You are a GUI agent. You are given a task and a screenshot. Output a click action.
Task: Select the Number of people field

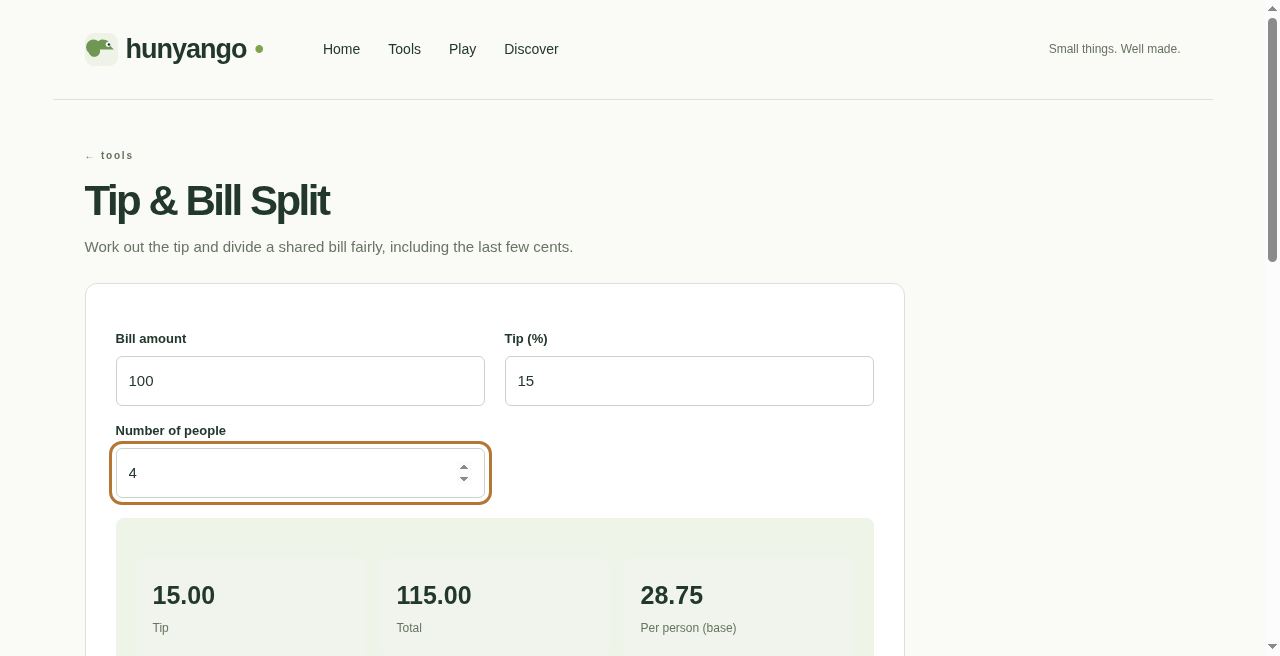tap(300, 473)
